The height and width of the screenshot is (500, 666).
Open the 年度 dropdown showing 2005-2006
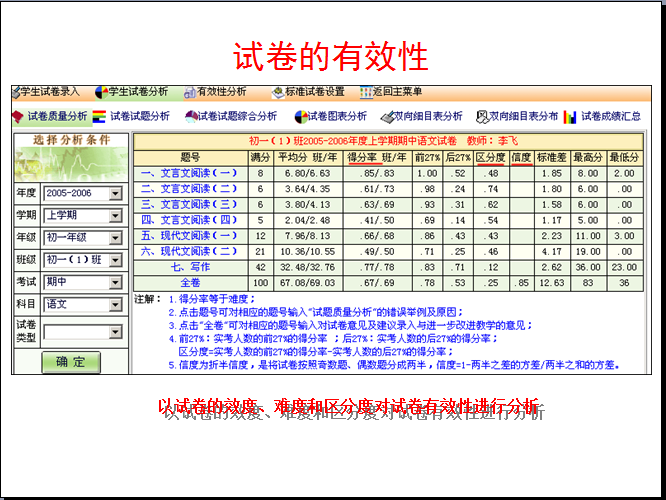[114, 193]
